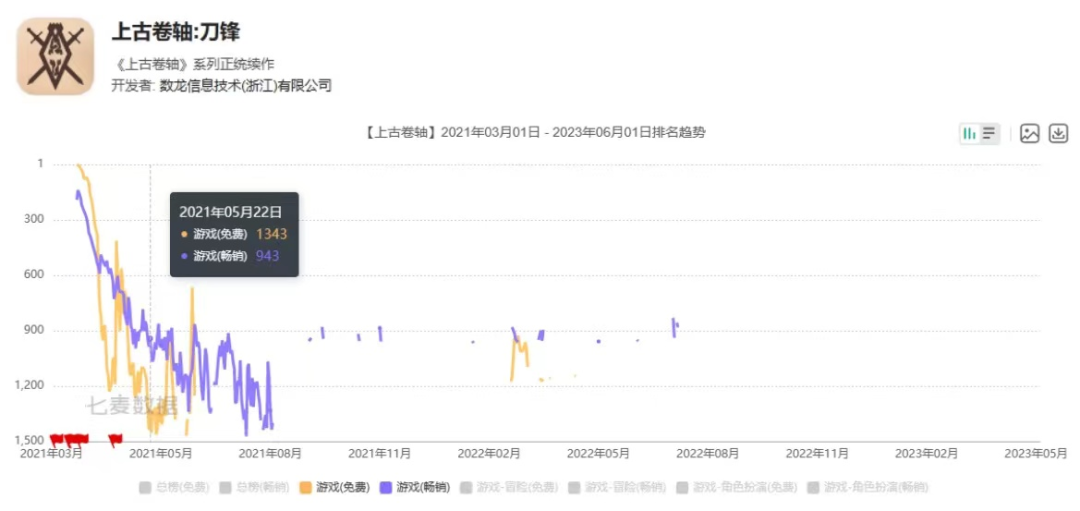Click the y-axis label 300
The width and height of the screenshot is (1080, 511).
click(33, 220)
